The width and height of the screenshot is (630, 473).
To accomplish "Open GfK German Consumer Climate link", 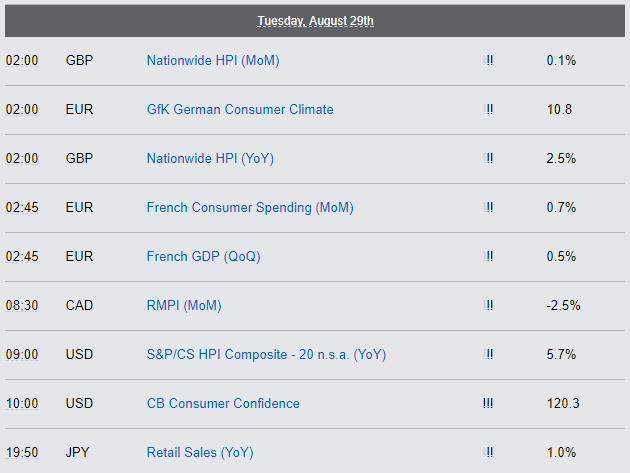I will (x=240, y=109).
